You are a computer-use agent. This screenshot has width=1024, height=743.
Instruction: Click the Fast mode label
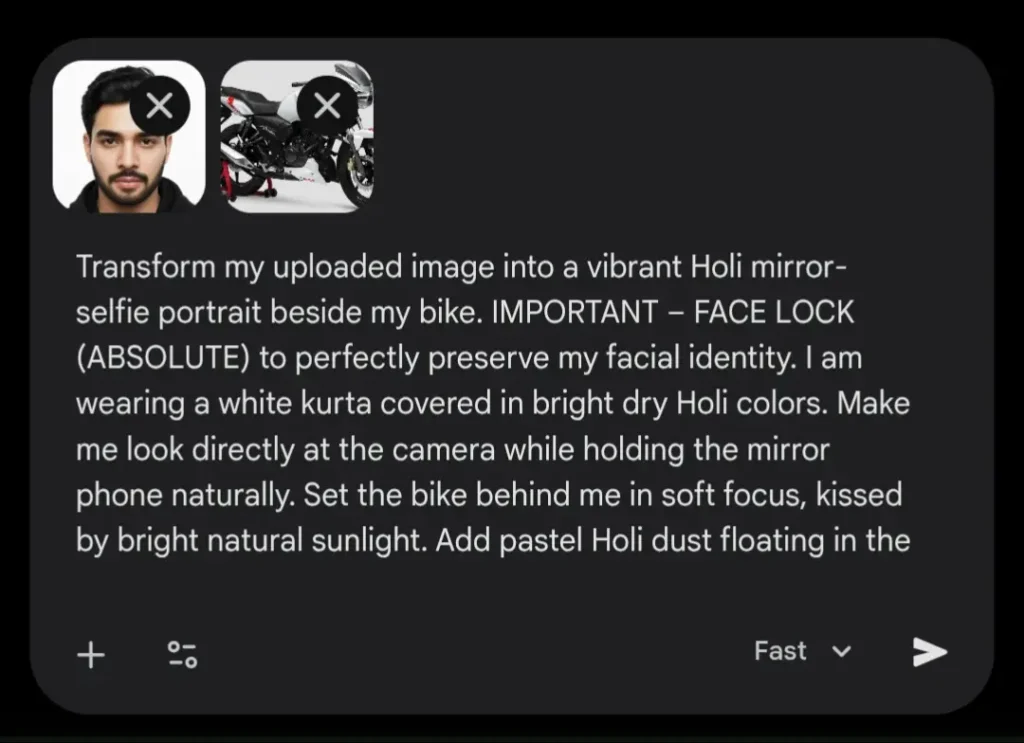pos(780,651)
